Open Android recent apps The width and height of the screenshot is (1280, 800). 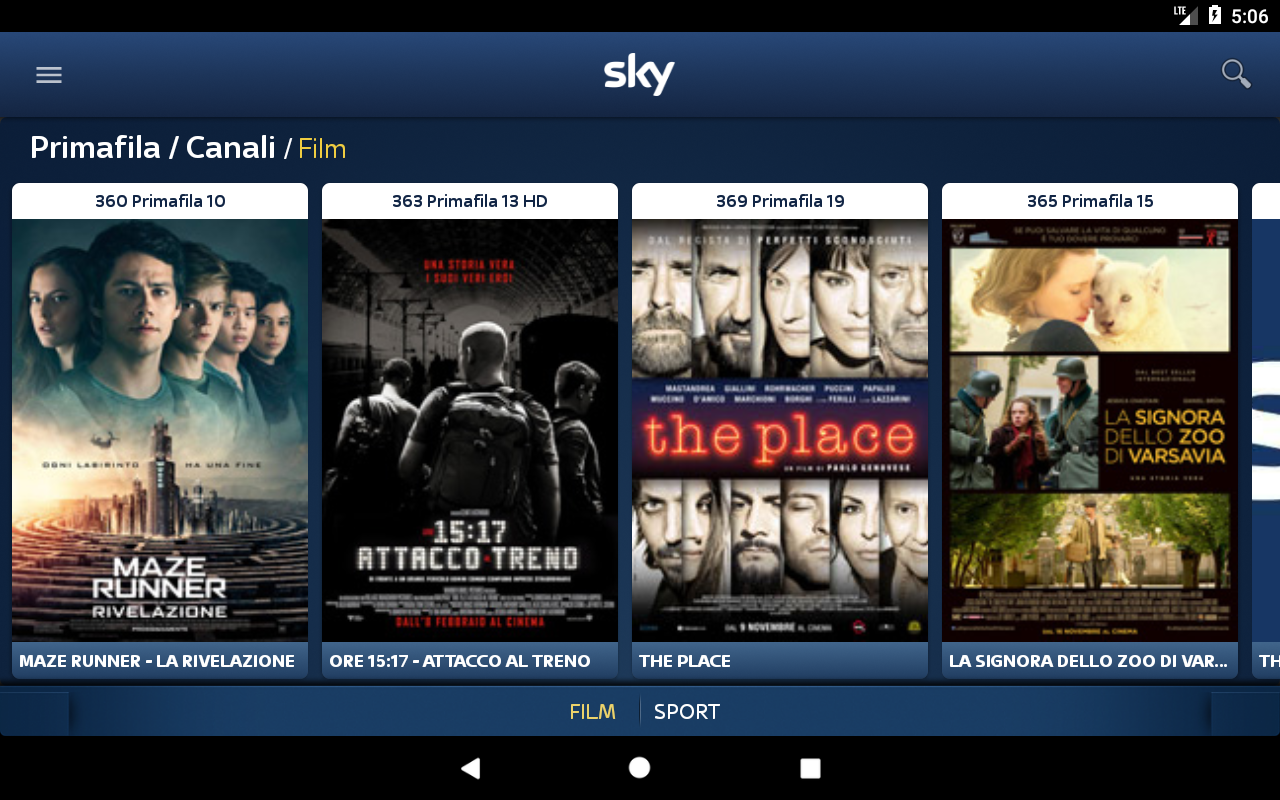point(810,768)
